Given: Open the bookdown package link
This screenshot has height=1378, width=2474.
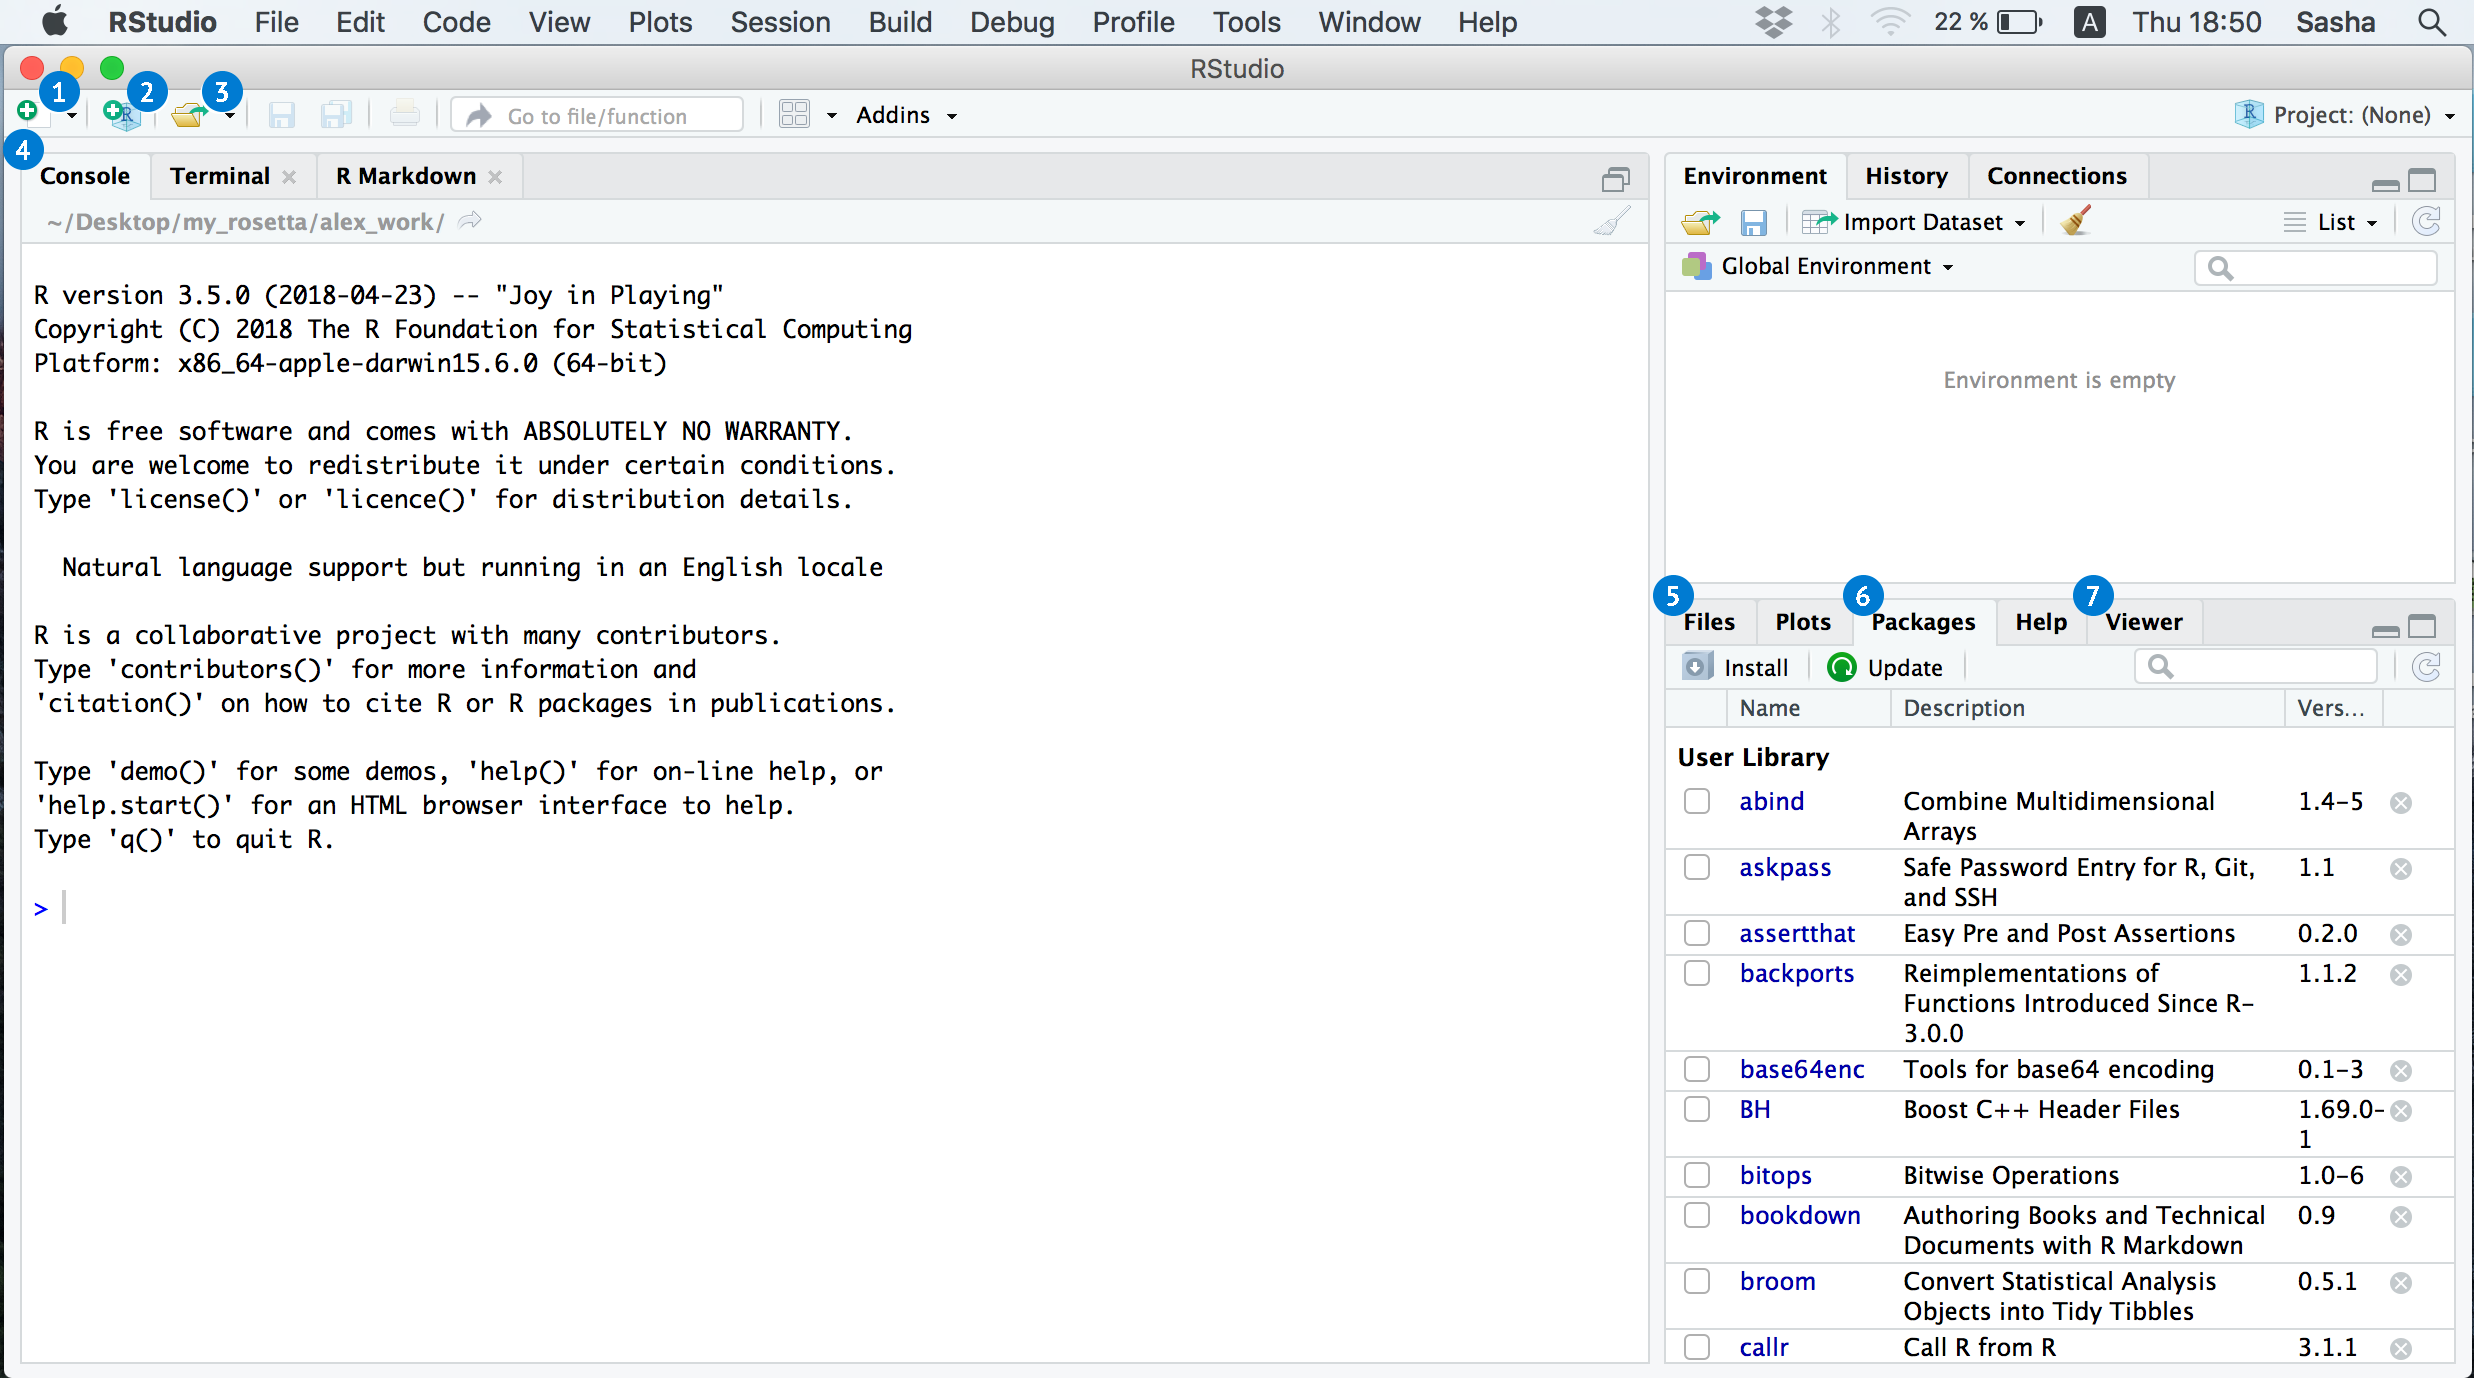Looking at the screenshot, I should [1800, 1215].
